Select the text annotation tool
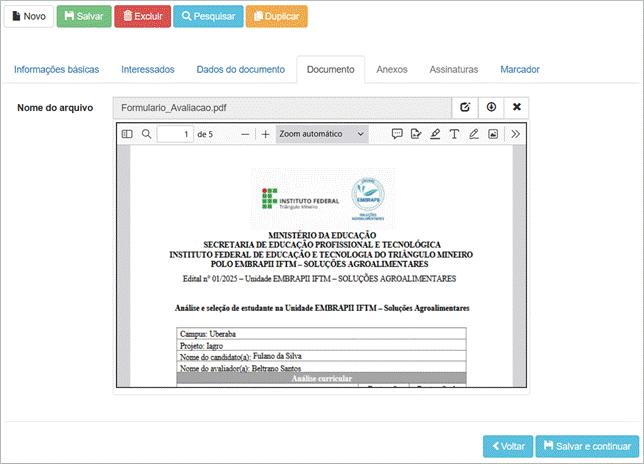 pos(454,134)
